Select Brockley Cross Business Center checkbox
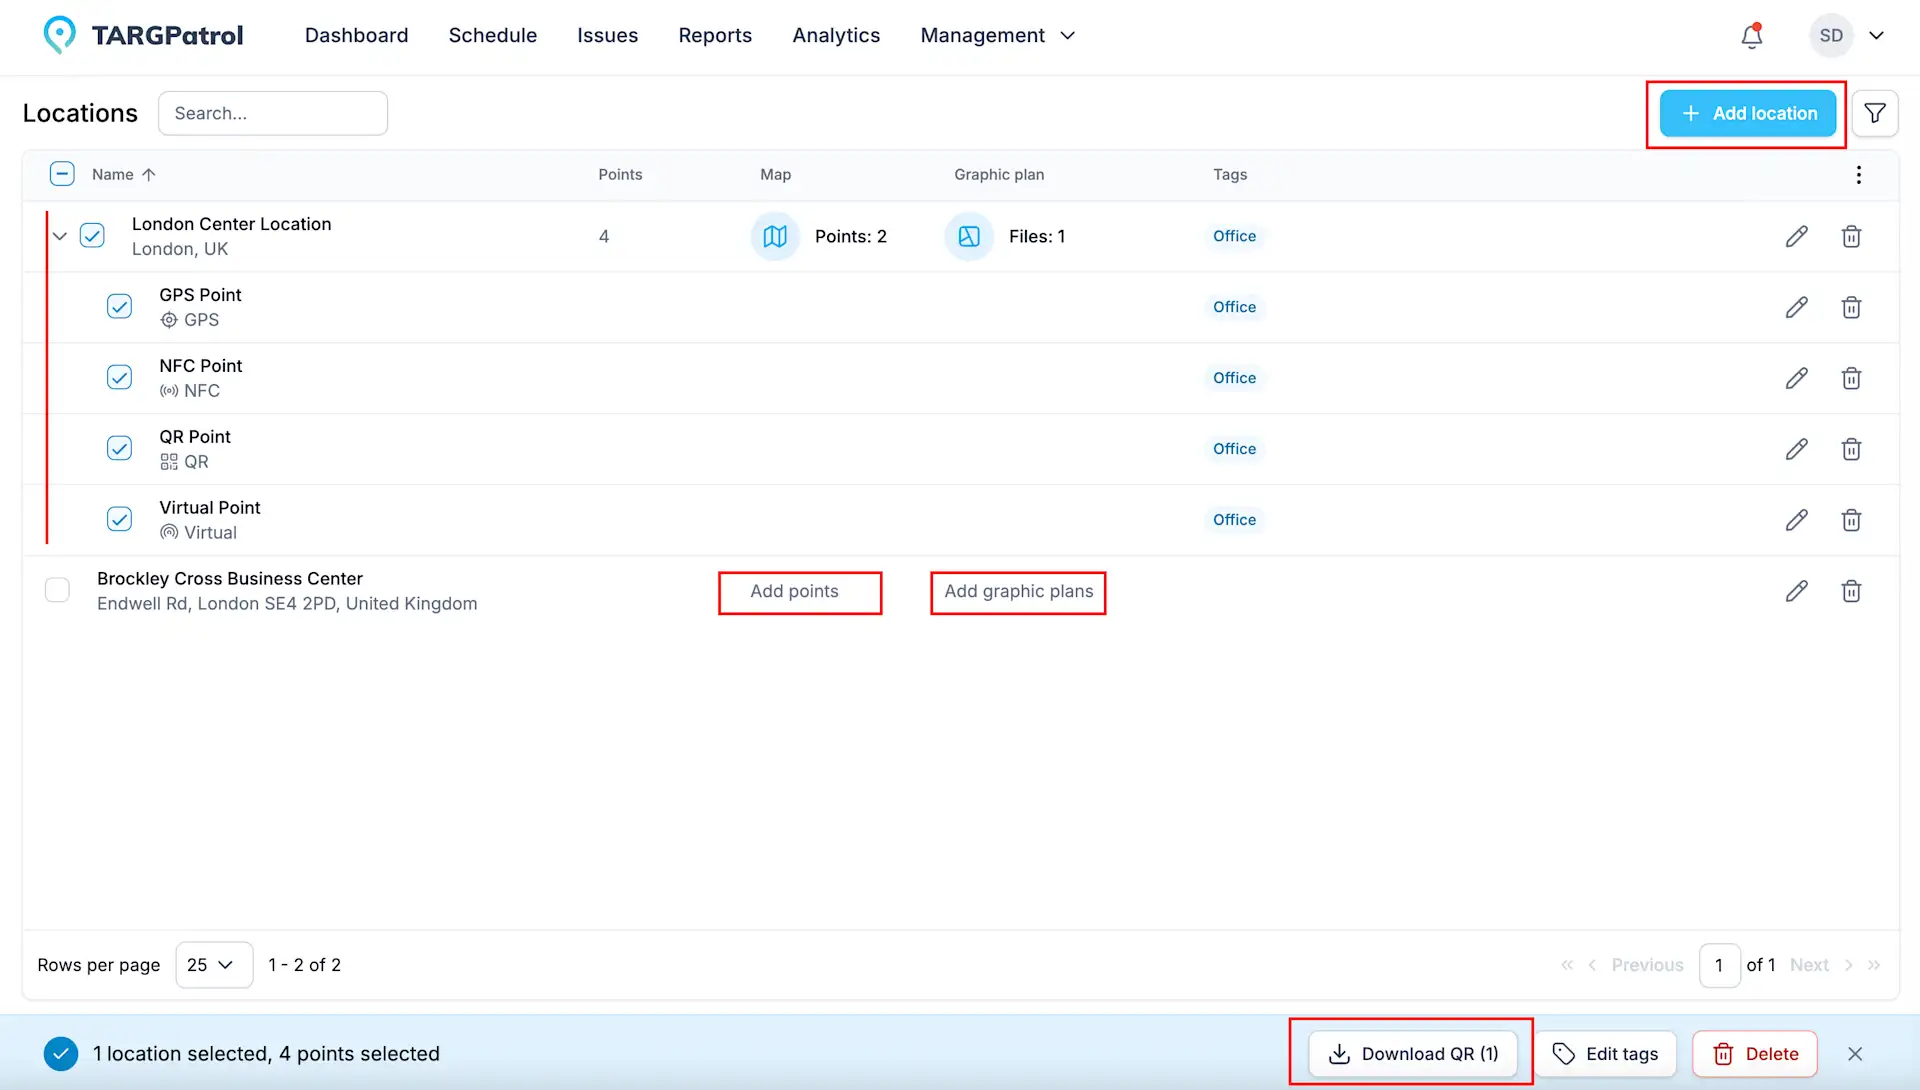This screenshot has height=1090, width=1920. coord(58,590)
